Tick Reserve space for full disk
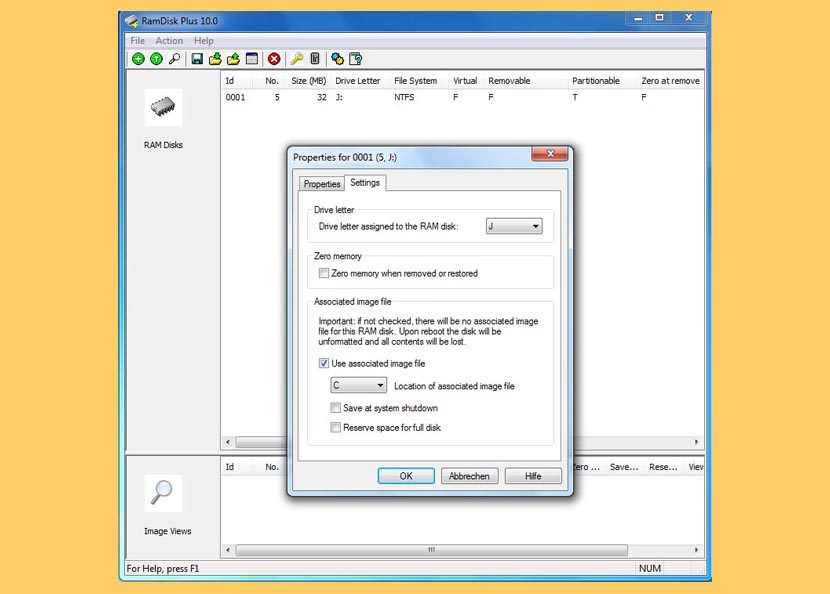Screen dimensions: 830x594 pos(336,427)
